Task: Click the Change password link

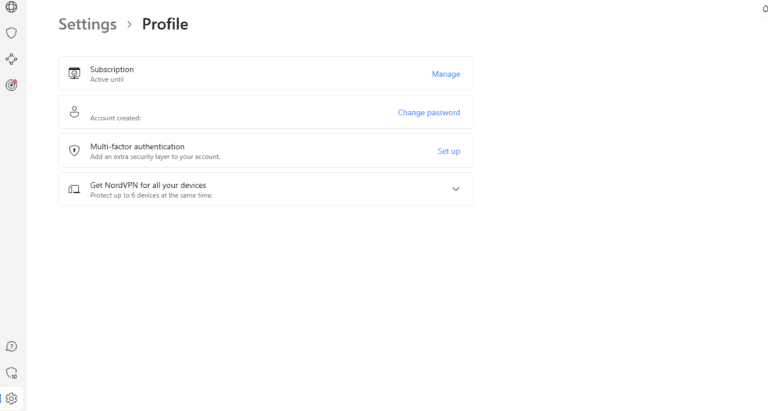Action: click(429, 113)
